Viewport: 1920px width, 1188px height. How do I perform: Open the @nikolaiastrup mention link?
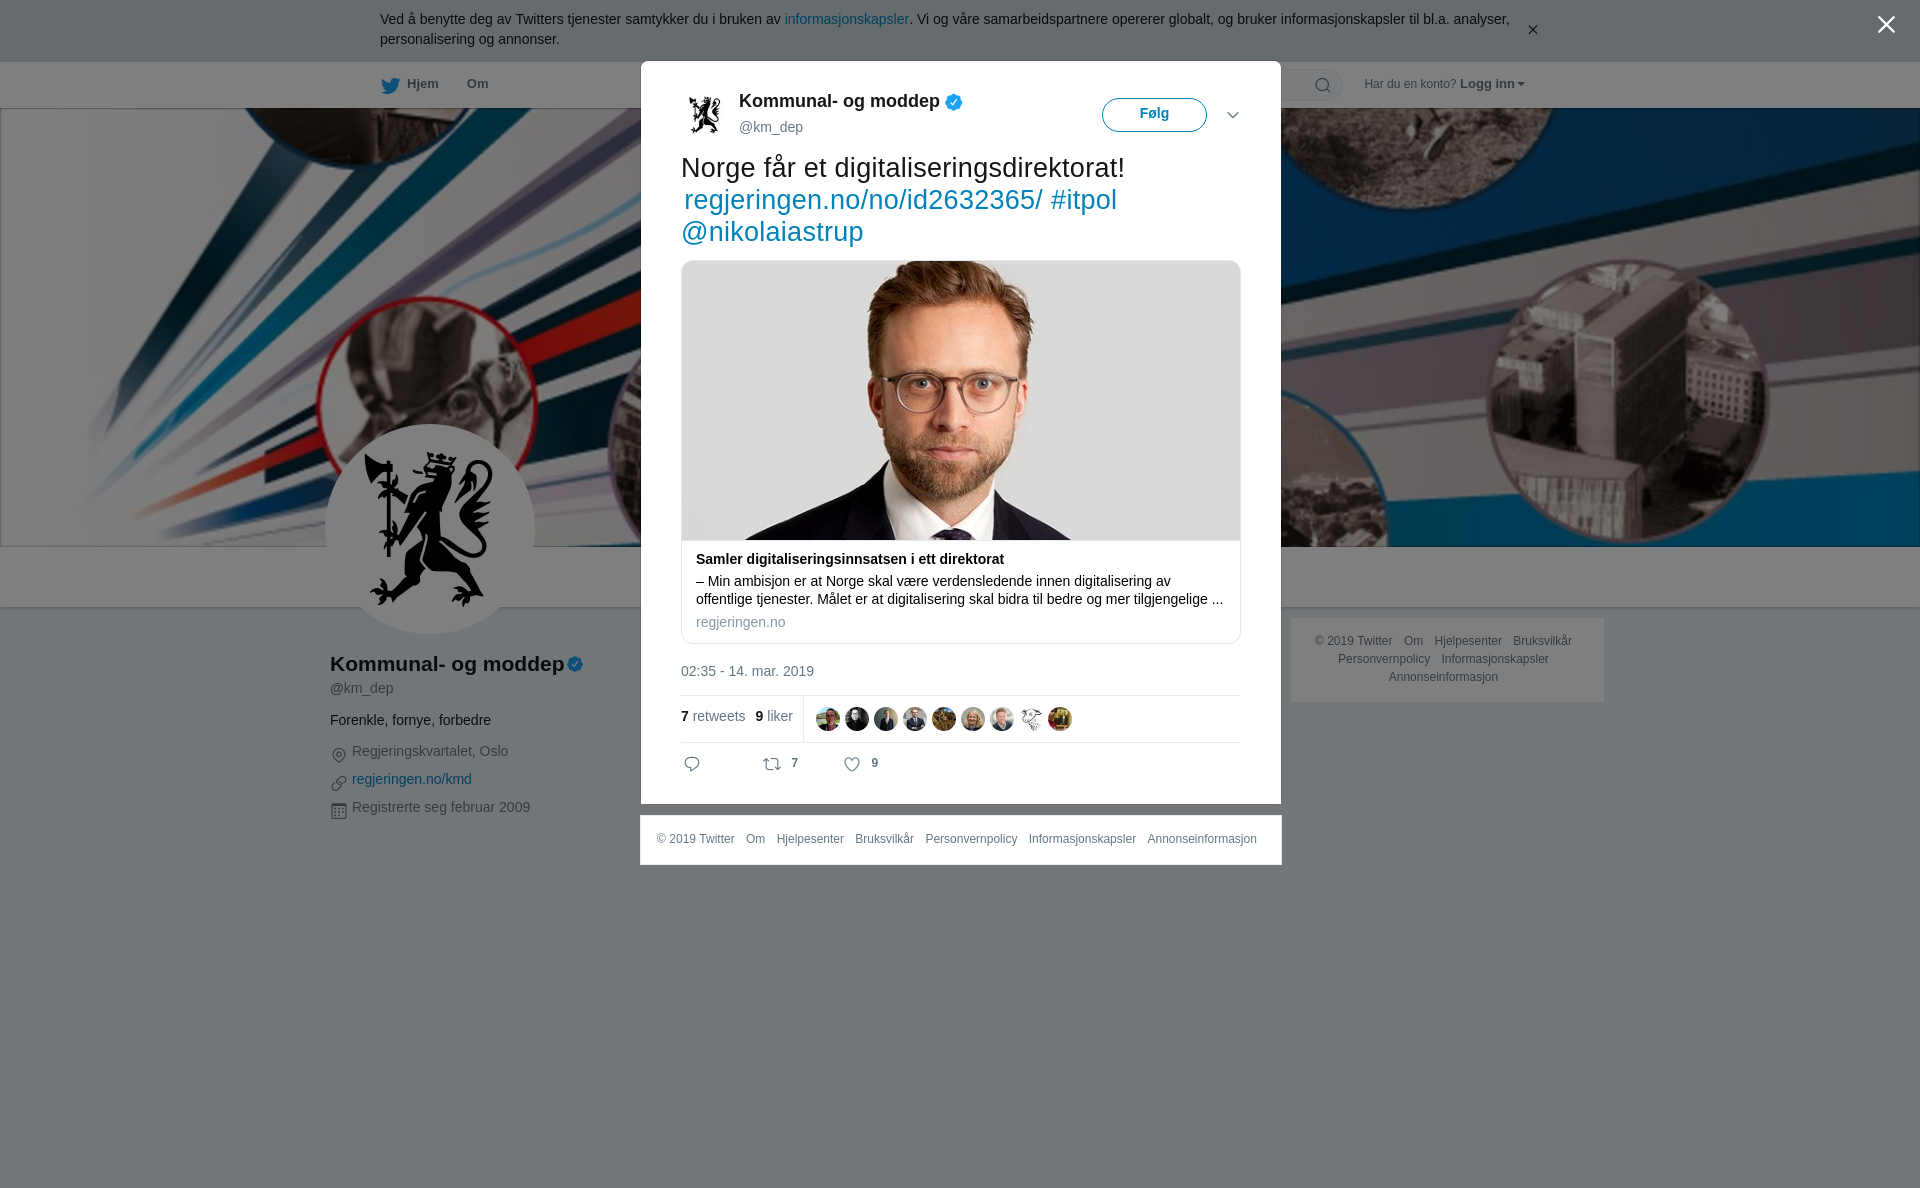pos(772,232)
